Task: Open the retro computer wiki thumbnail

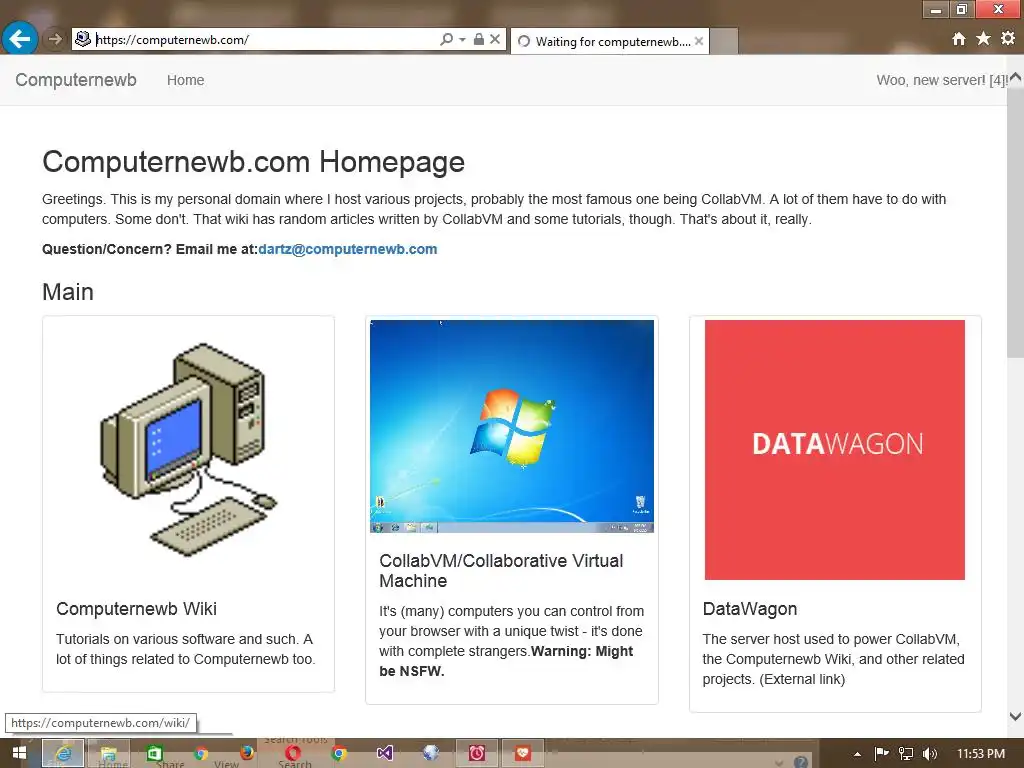Action: 189,450
